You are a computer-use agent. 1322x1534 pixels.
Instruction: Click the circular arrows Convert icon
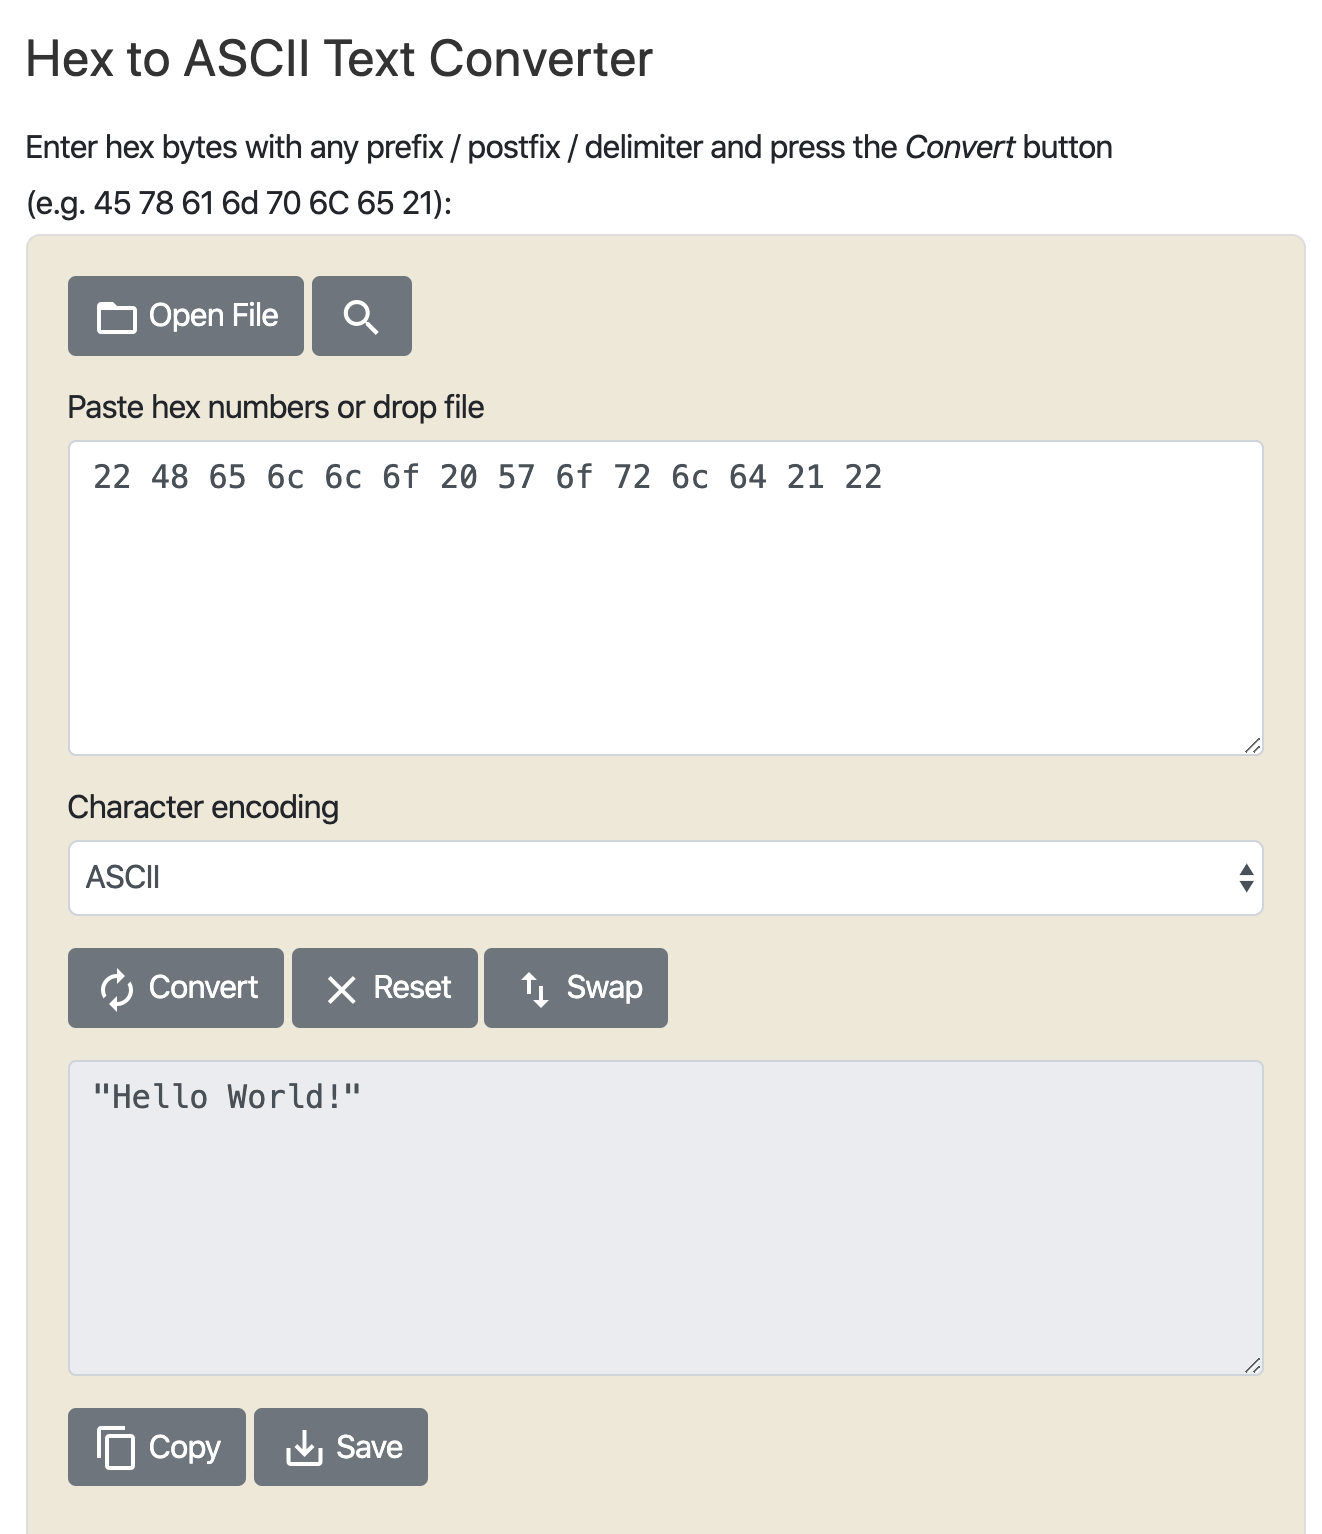[117, 989]
